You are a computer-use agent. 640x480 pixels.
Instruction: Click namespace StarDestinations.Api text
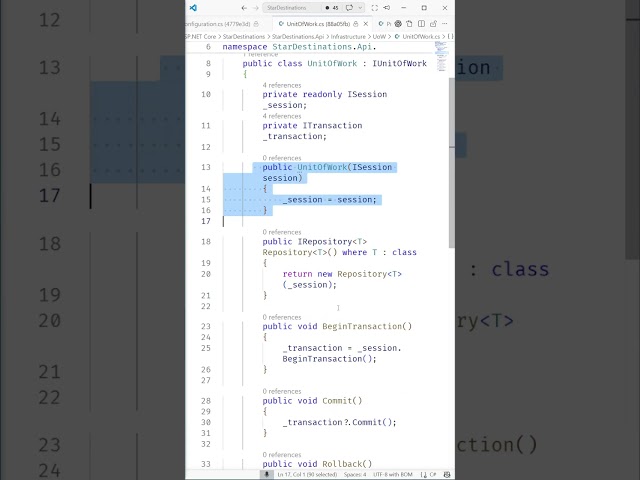[299, 47]
